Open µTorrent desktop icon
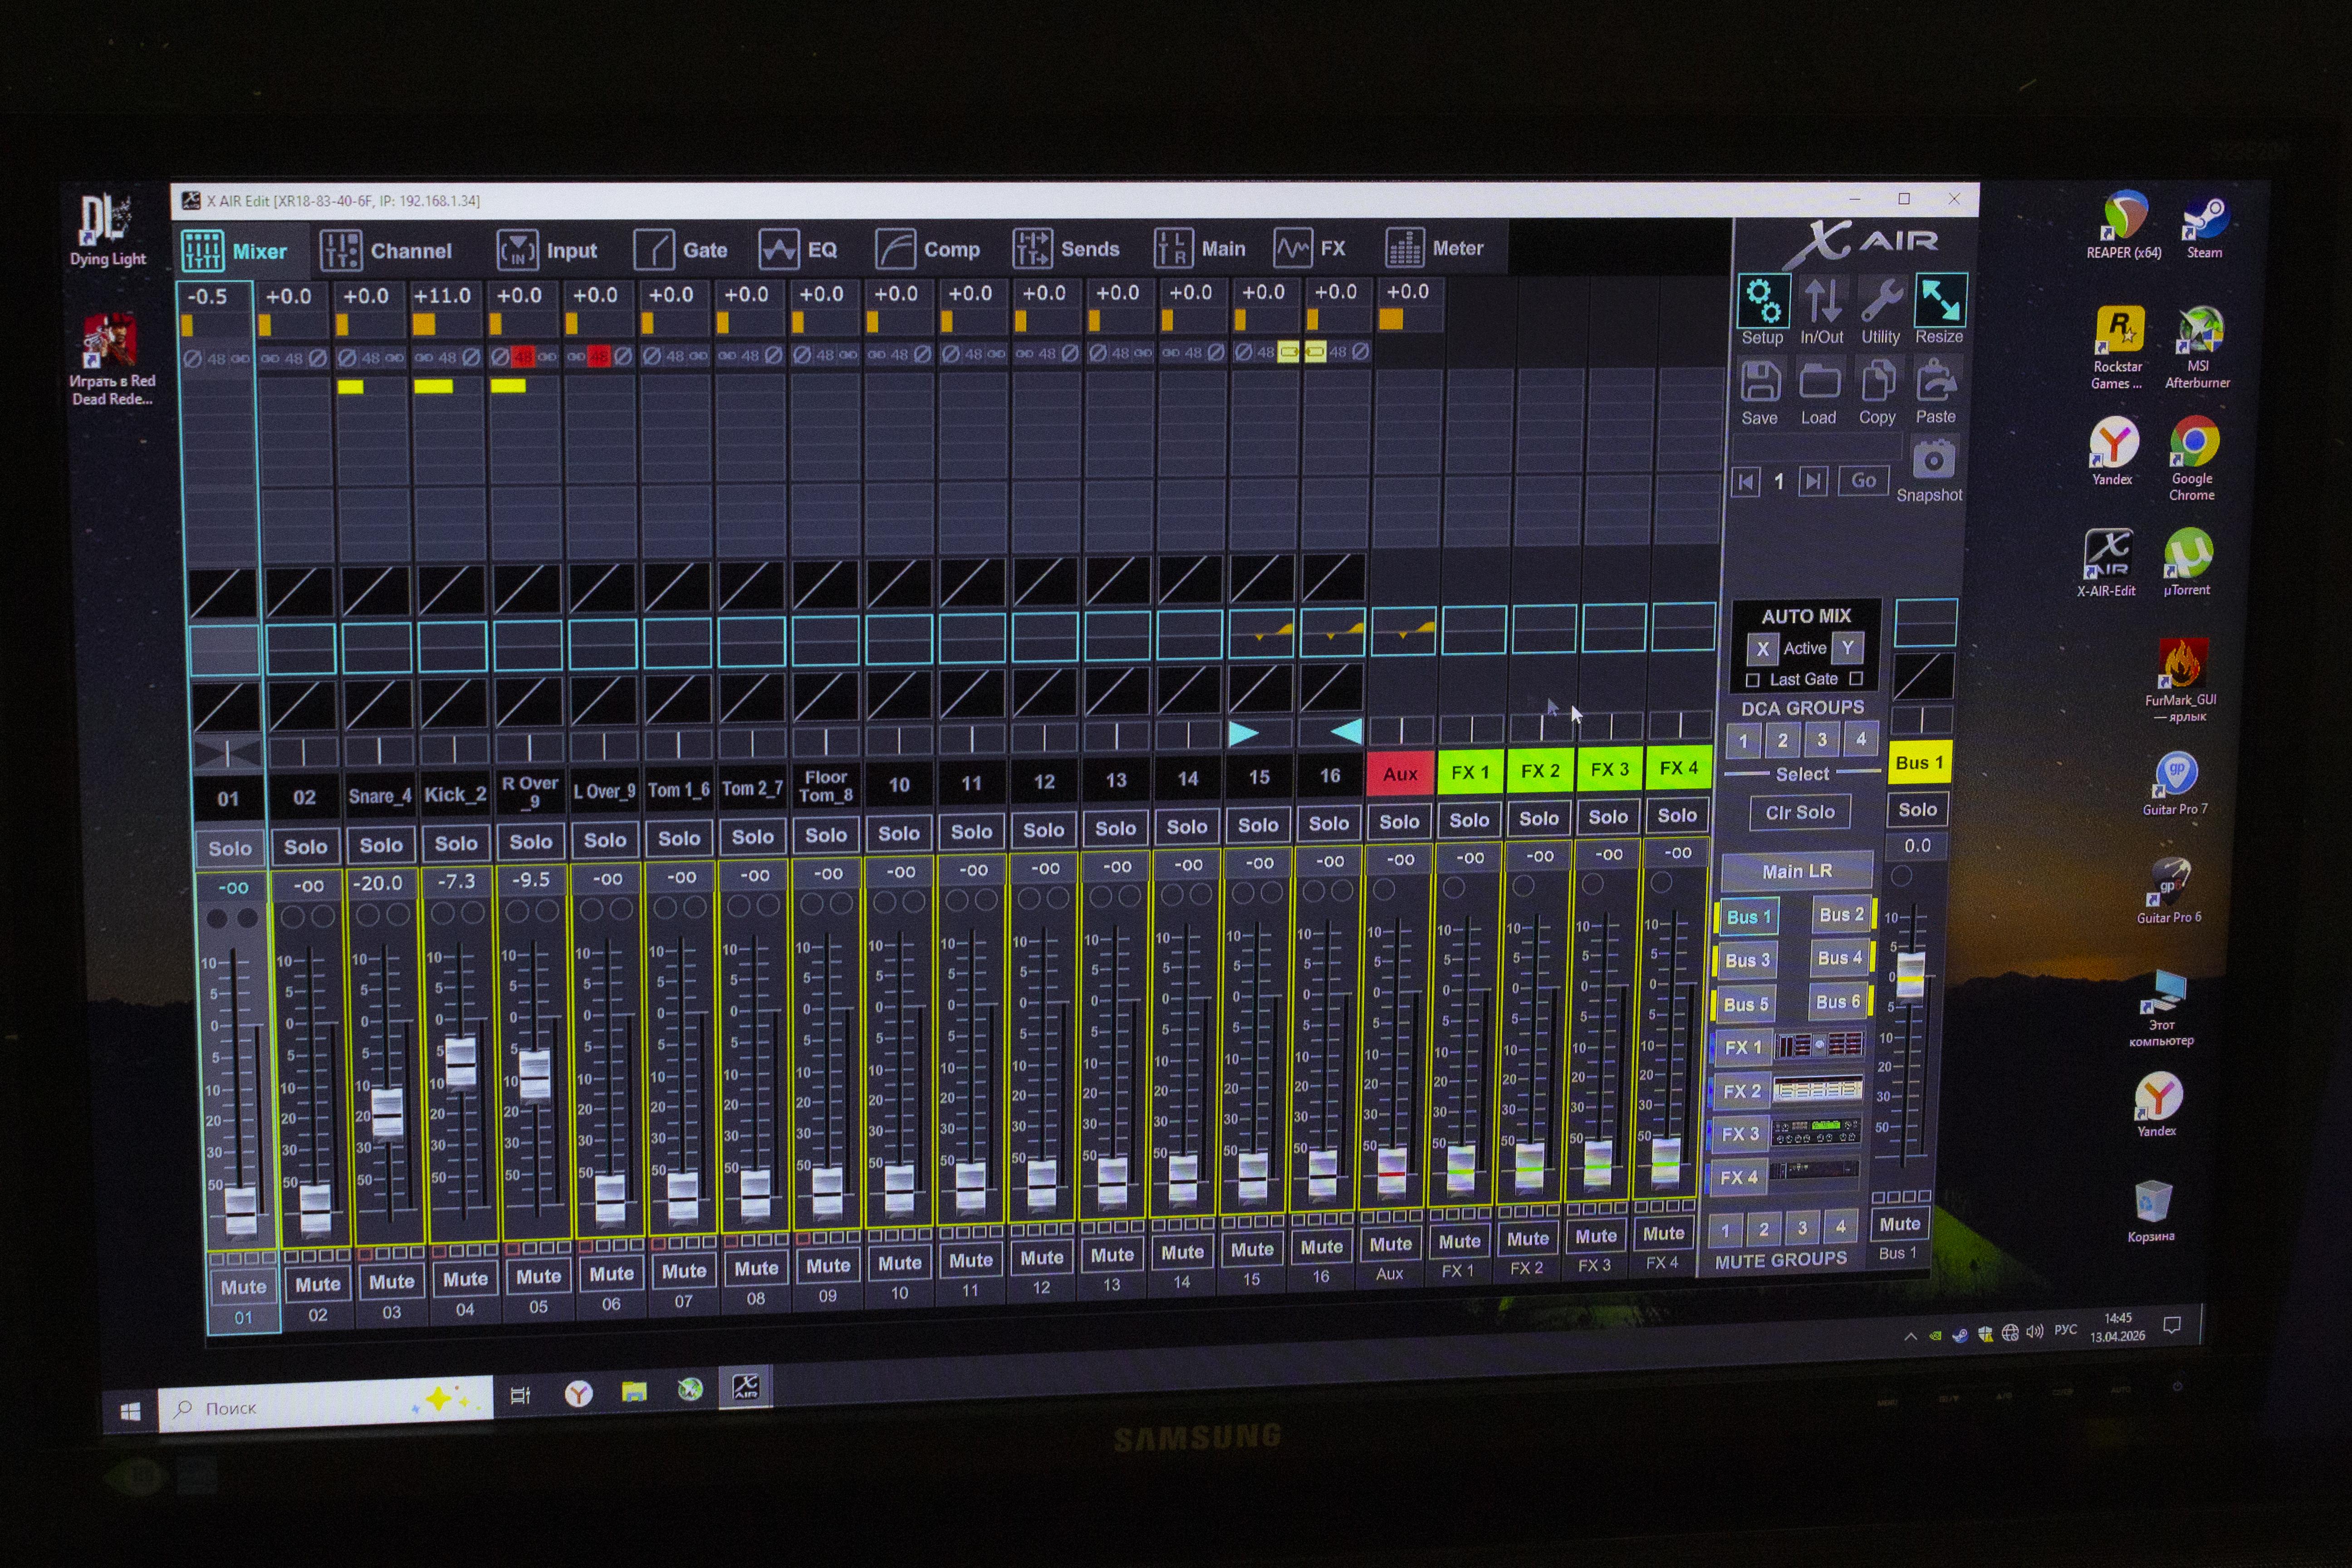 (x=2188, y=562)
